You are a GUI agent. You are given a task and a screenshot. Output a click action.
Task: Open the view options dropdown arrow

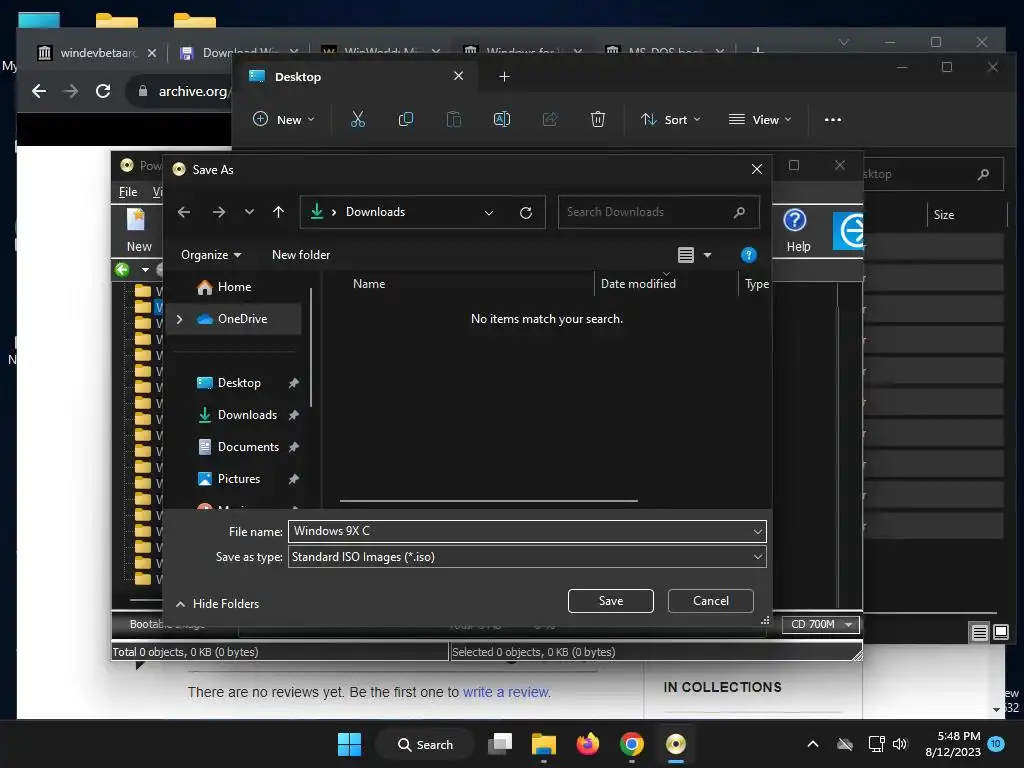pos(707,255)
